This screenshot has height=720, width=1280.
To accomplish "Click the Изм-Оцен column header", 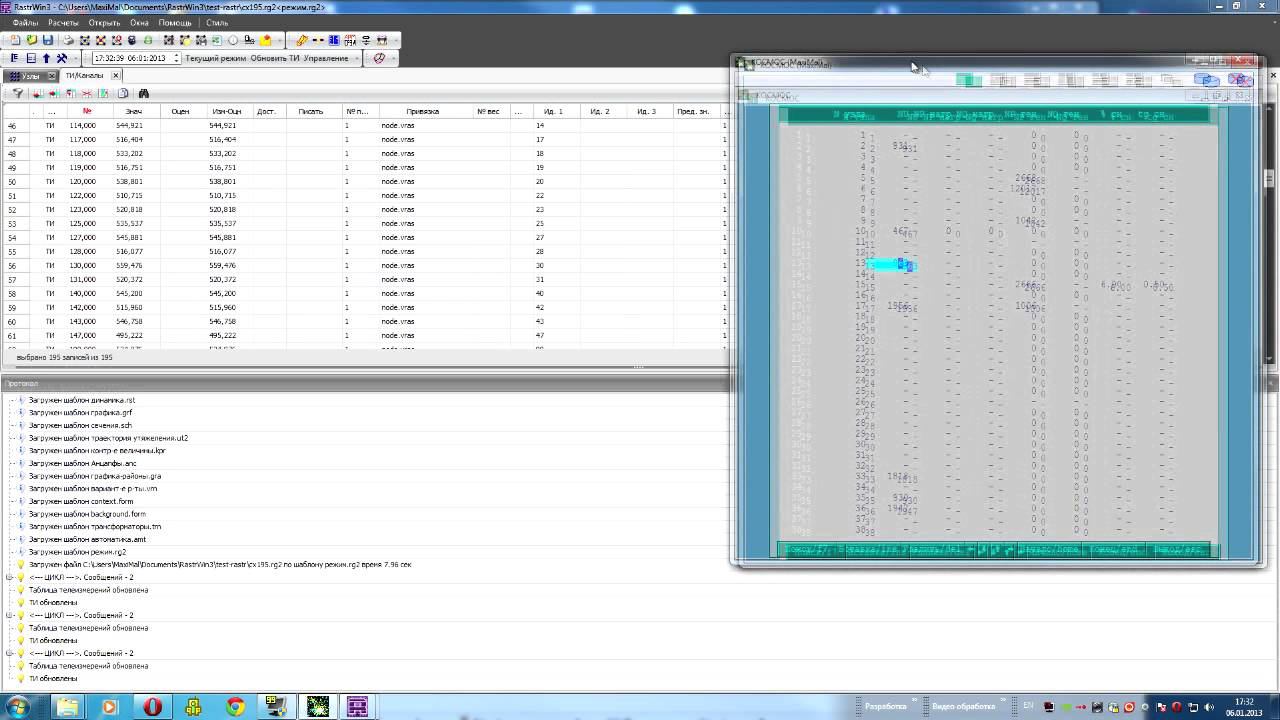I will point(227,111).
